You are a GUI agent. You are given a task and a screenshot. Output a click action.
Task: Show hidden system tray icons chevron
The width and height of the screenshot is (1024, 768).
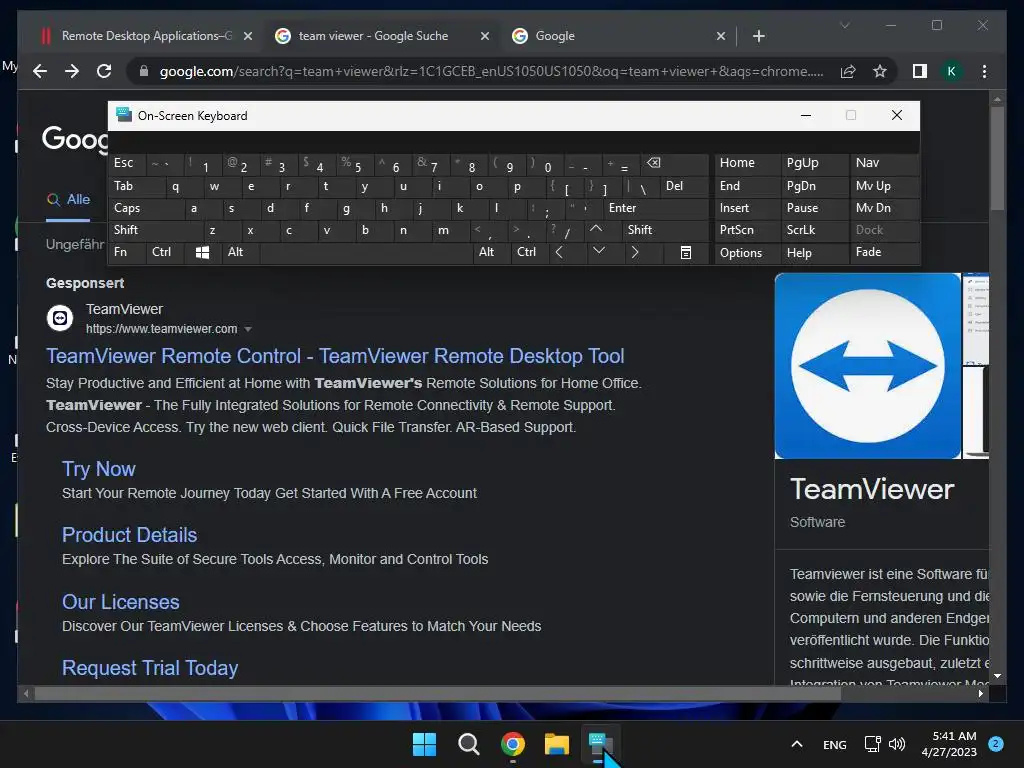click(797, 744)
